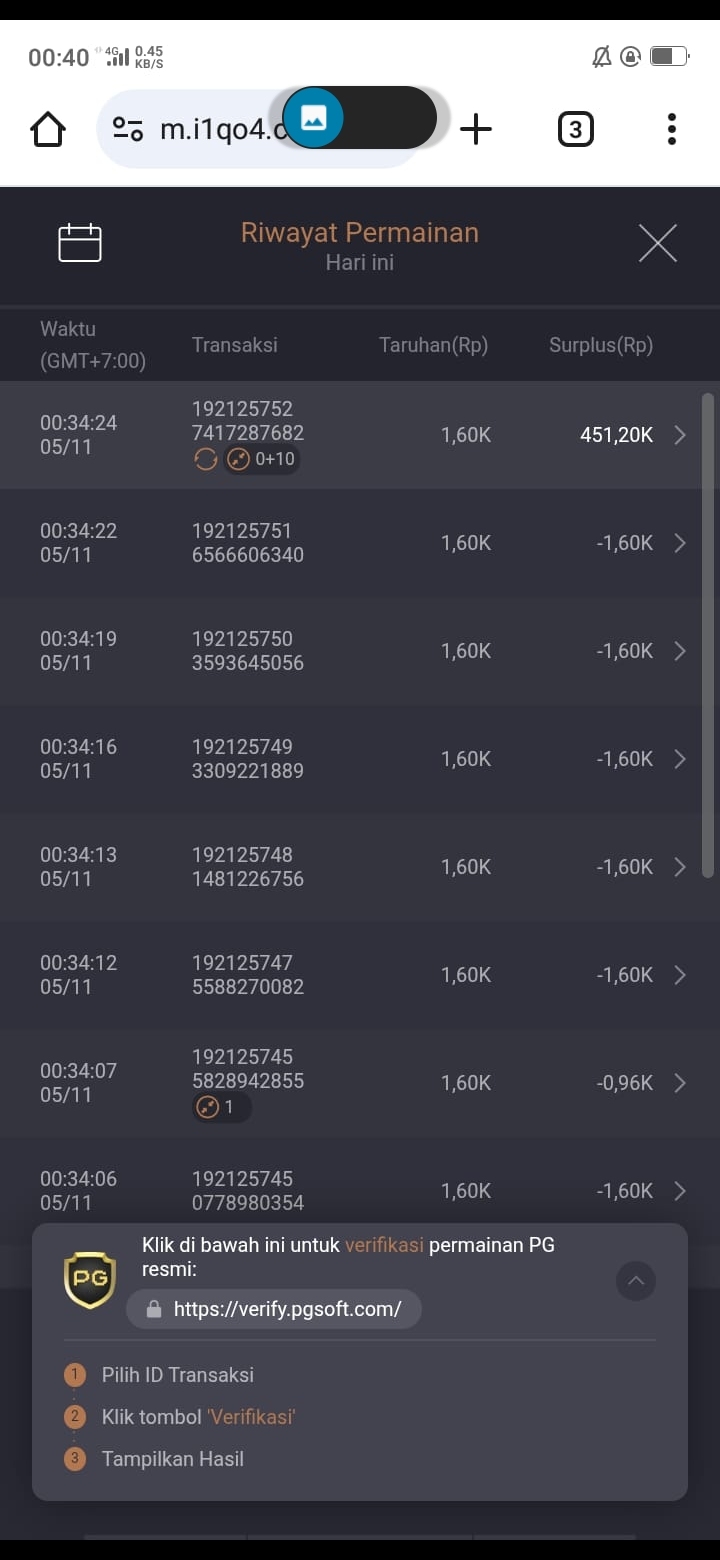Expand the 00:34:22 transaction row chevron
This screenshot has height=1560, width=720.
(x=680, y=543)
